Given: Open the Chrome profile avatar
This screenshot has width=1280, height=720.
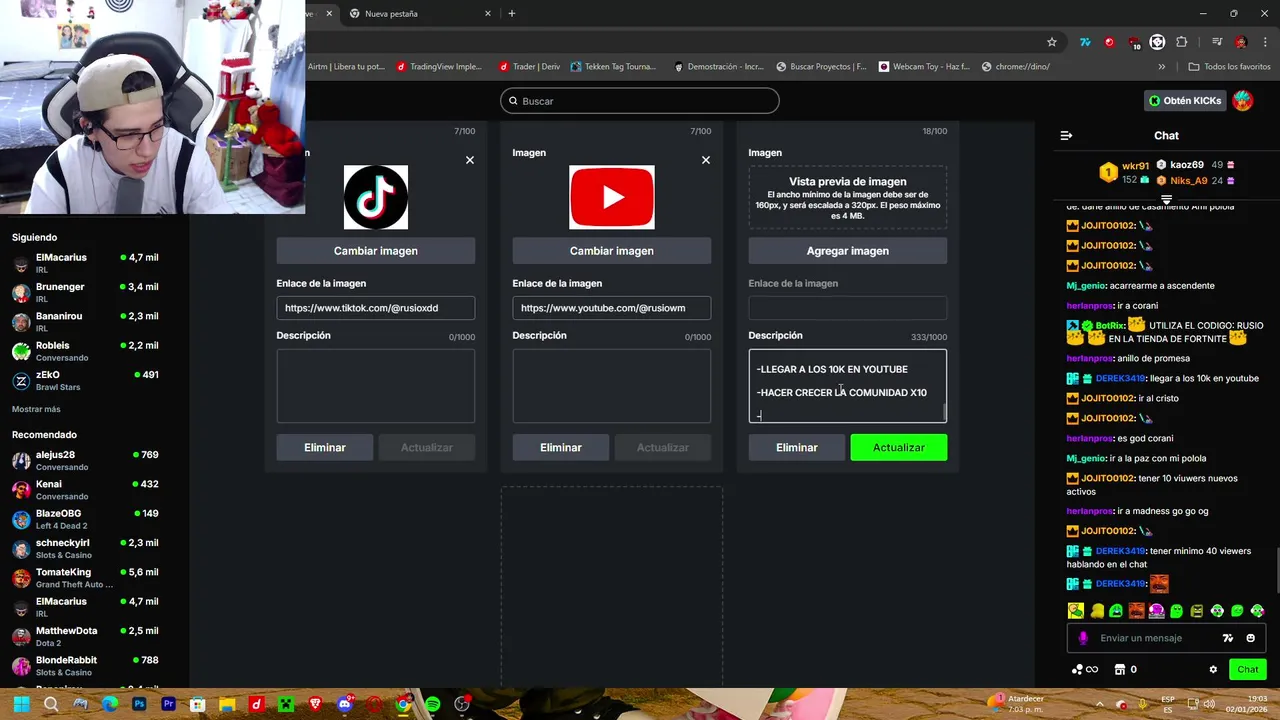Looking at the screenshot, I should tap(1241, 42).
